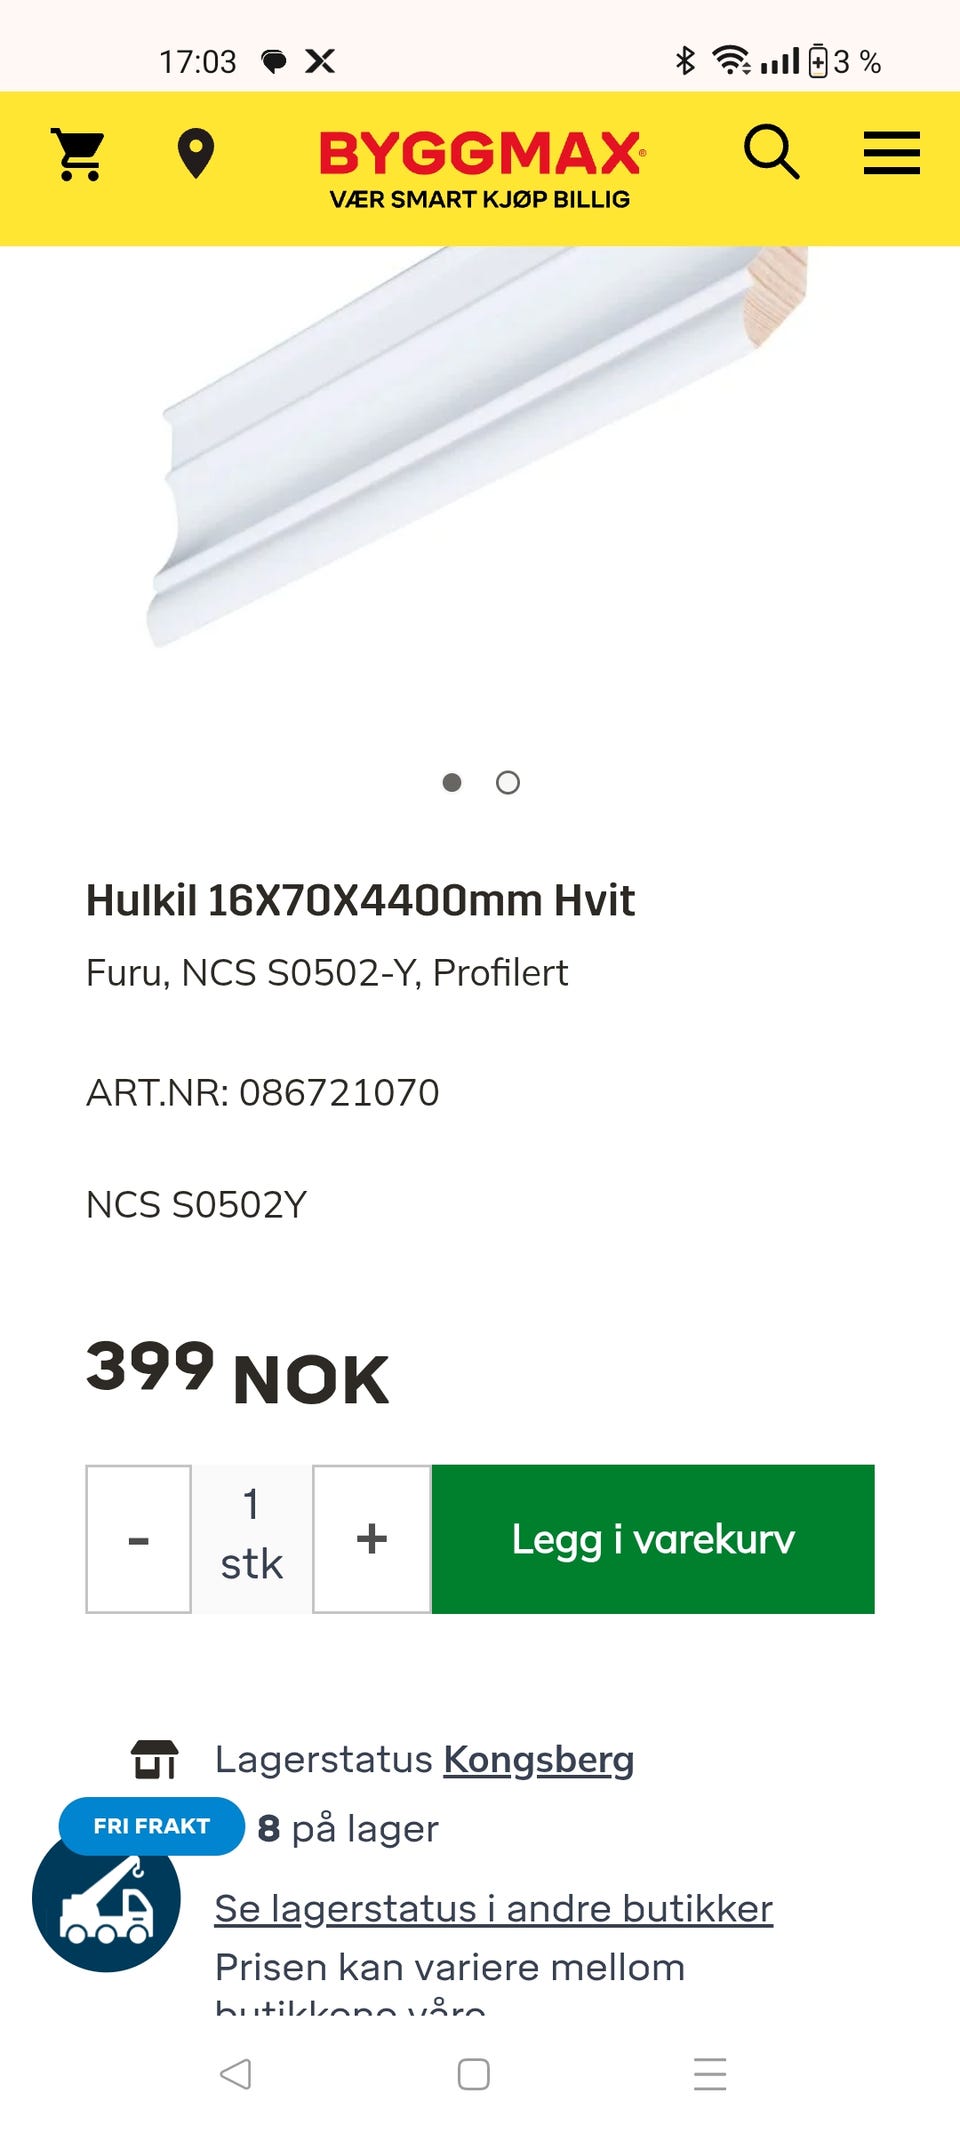Show the first product image dot

click(452, 782)
